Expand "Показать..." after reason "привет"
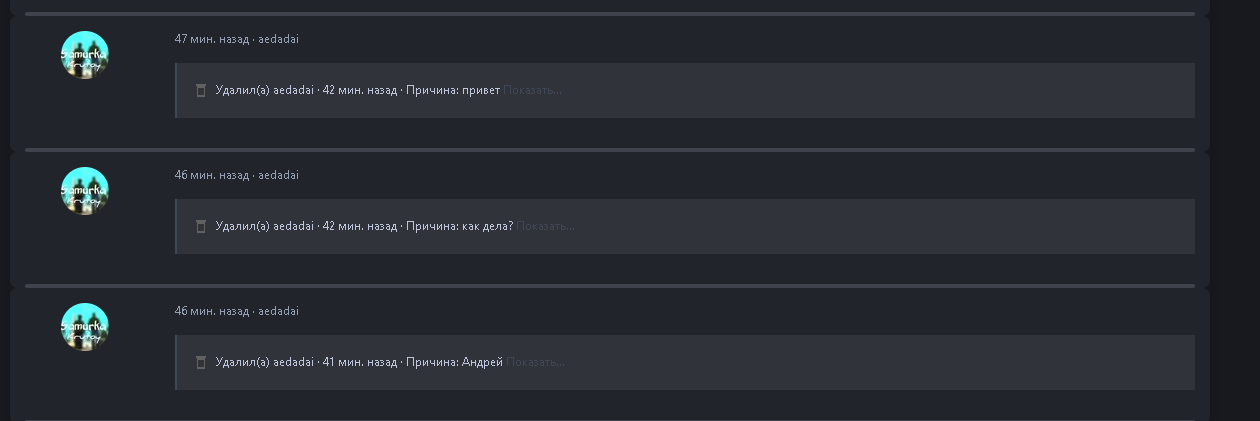 point(533,90)
